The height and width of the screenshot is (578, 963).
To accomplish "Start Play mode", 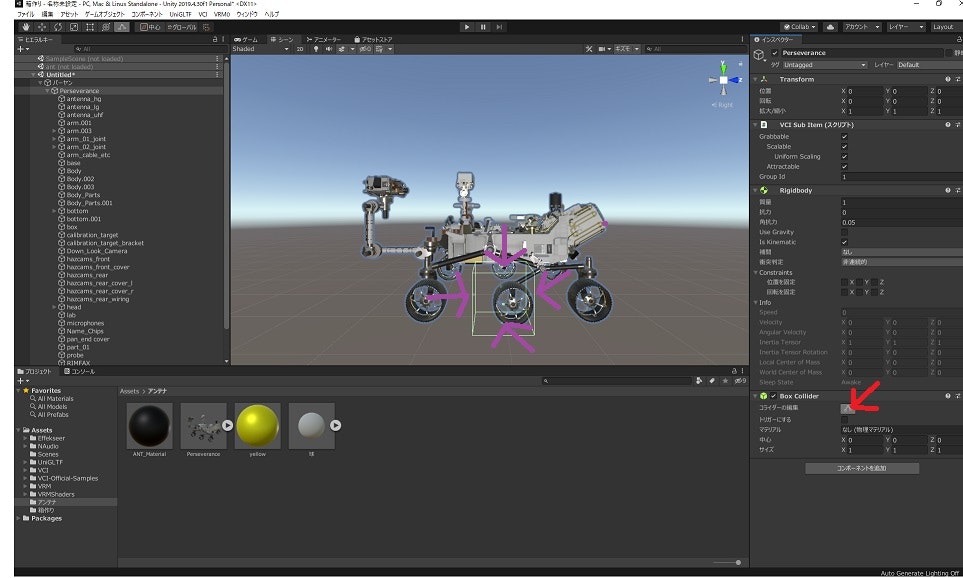I will (x=467, y=27).
